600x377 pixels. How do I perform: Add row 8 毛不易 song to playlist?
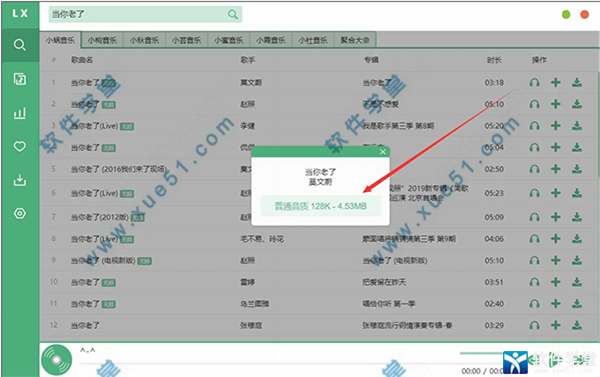[556, 239]
